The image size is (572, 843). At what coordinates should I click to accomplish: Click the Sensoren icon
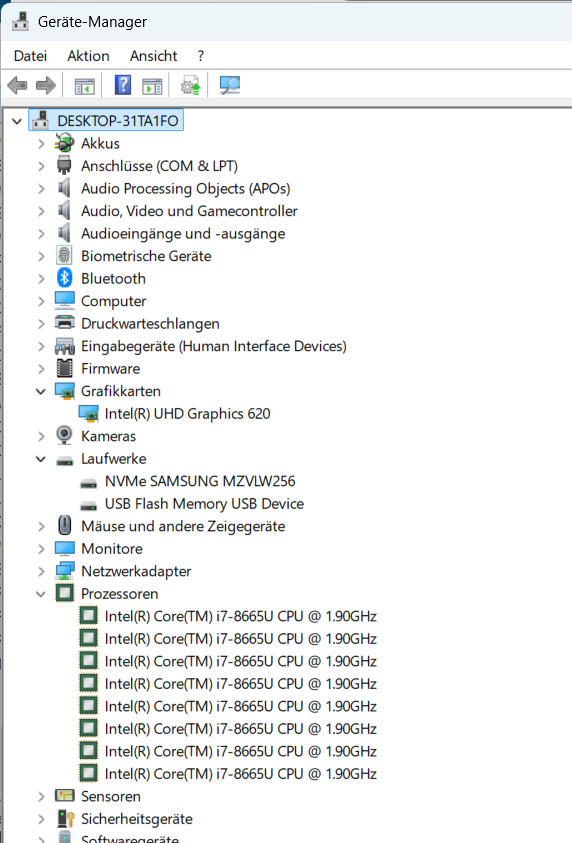coord(65,796)
